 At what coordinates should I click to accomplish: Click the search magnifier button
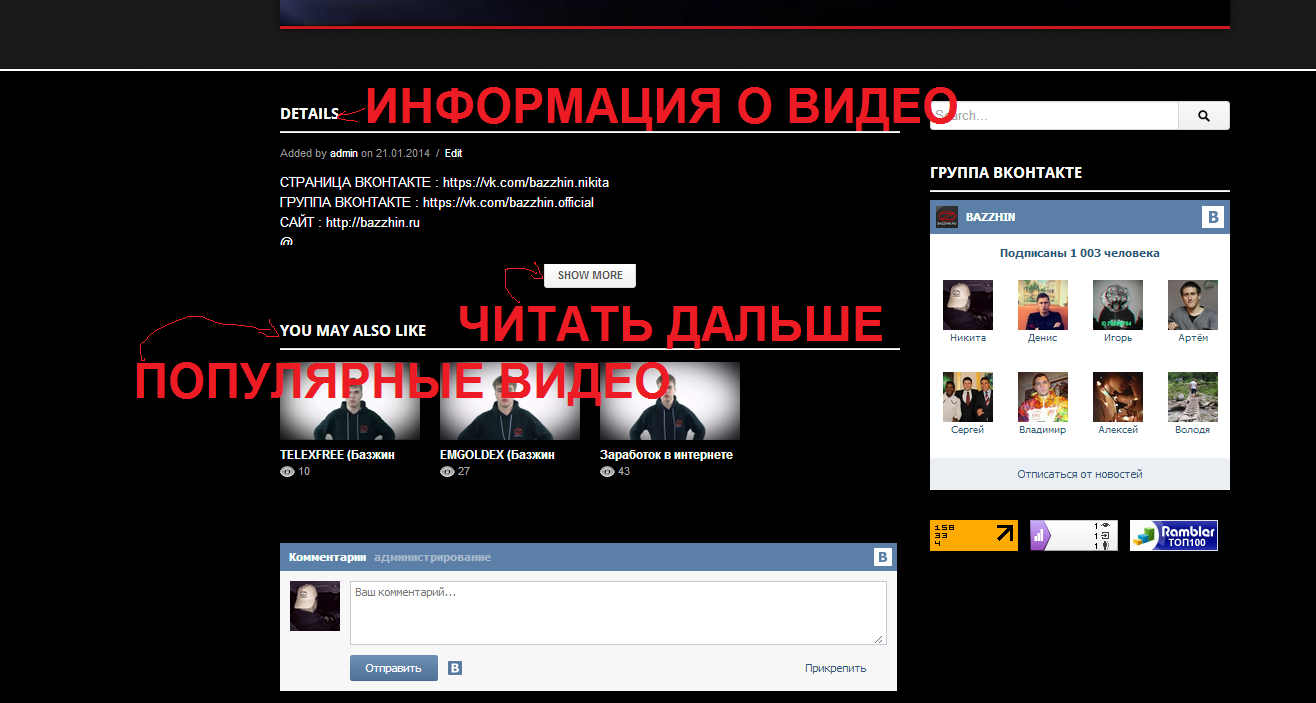[x=1204, y=115]
